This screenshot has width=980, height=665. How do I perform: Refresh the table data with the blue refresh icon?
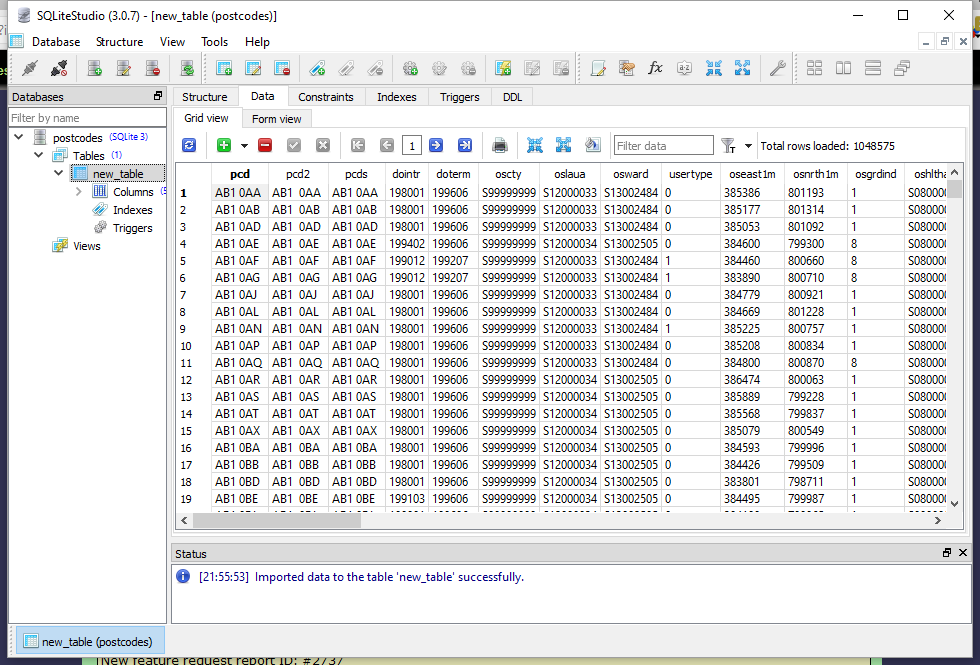pyautogui.click(x=188, y=145)
